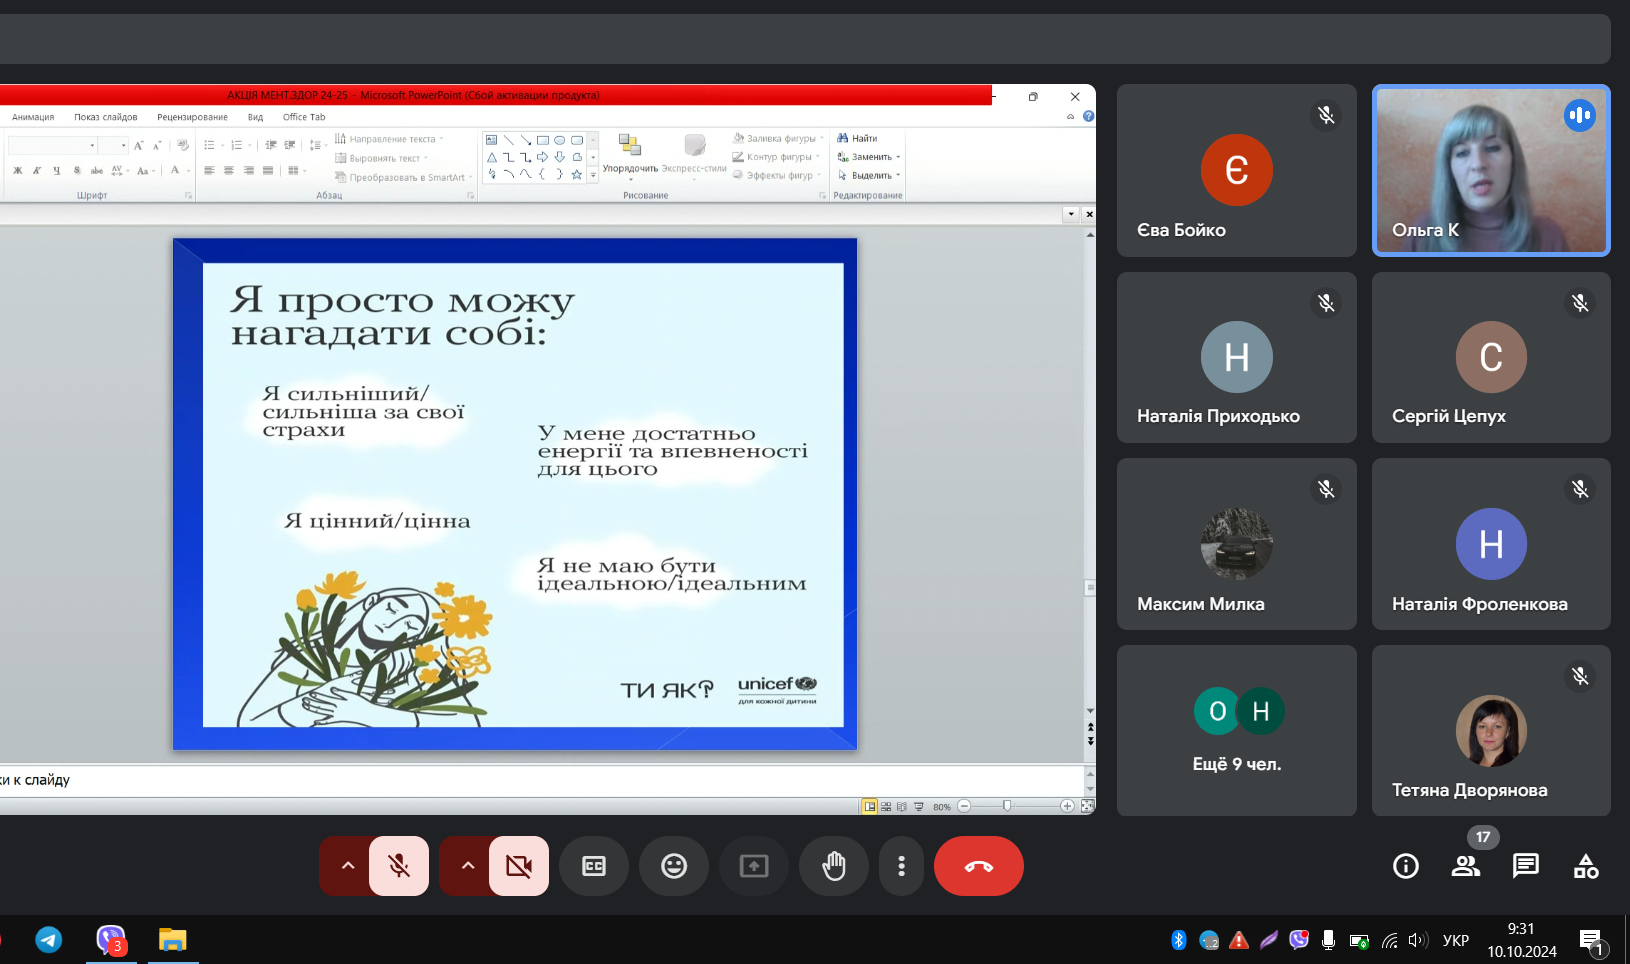Screen dimensions: 1630x964
Task: Turn on the camera
Action: coord(519,866)
